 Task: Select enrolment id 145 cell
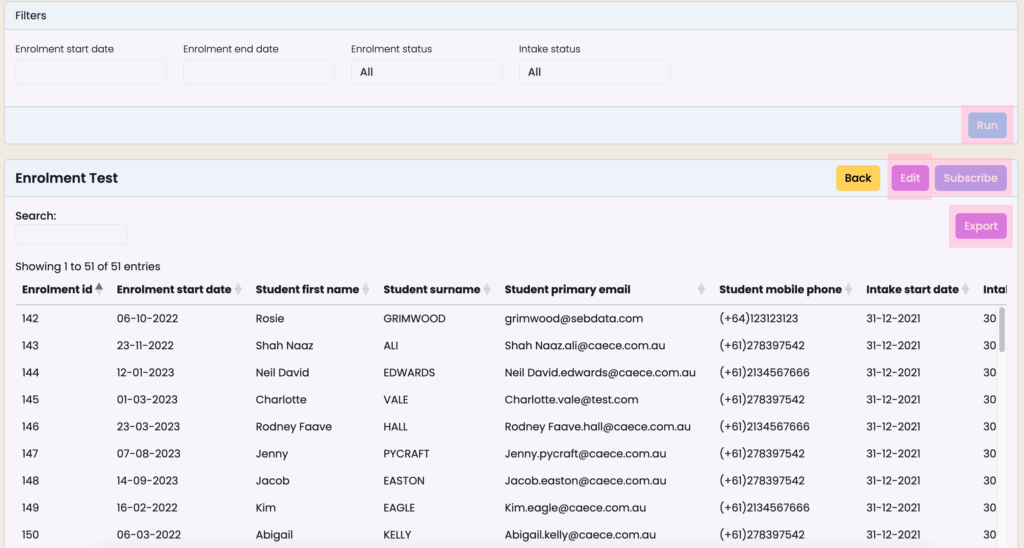30,399
